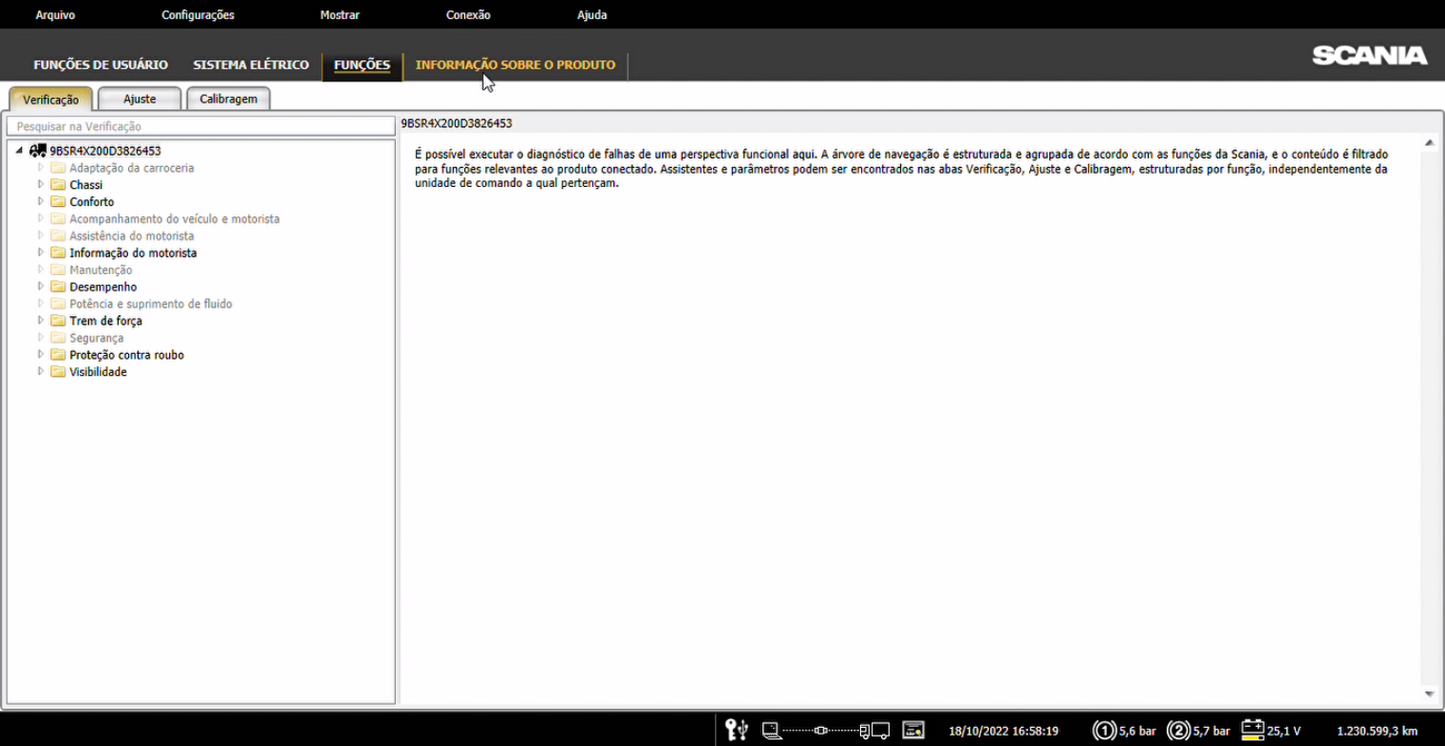Expand the Conforto tree folder

point(41,202)
